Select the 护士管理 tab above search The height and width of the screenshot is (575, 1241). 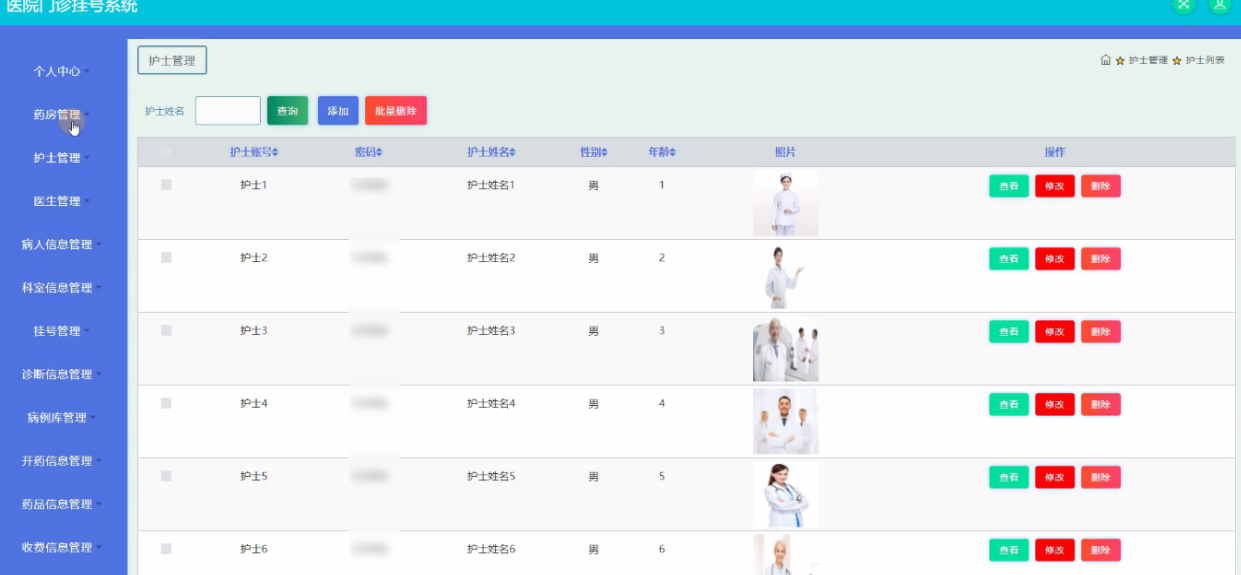pyautogui.click(x=172, y=61)
